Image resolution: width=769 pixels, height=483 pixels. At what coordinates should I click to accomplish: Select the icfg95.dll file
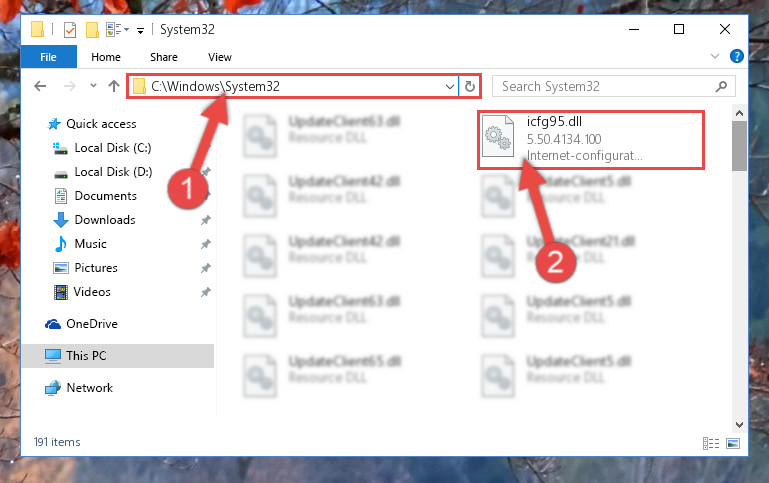coord(590,140)
